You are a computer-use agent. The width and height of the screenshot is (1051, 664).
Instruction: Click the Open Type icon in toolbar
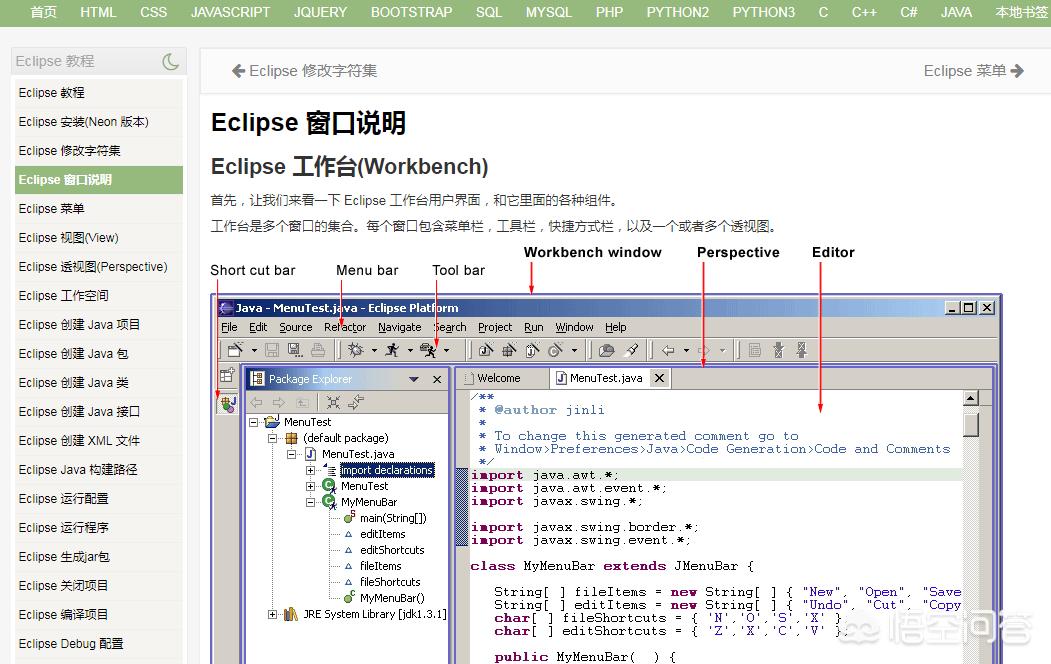coord(607,350)
